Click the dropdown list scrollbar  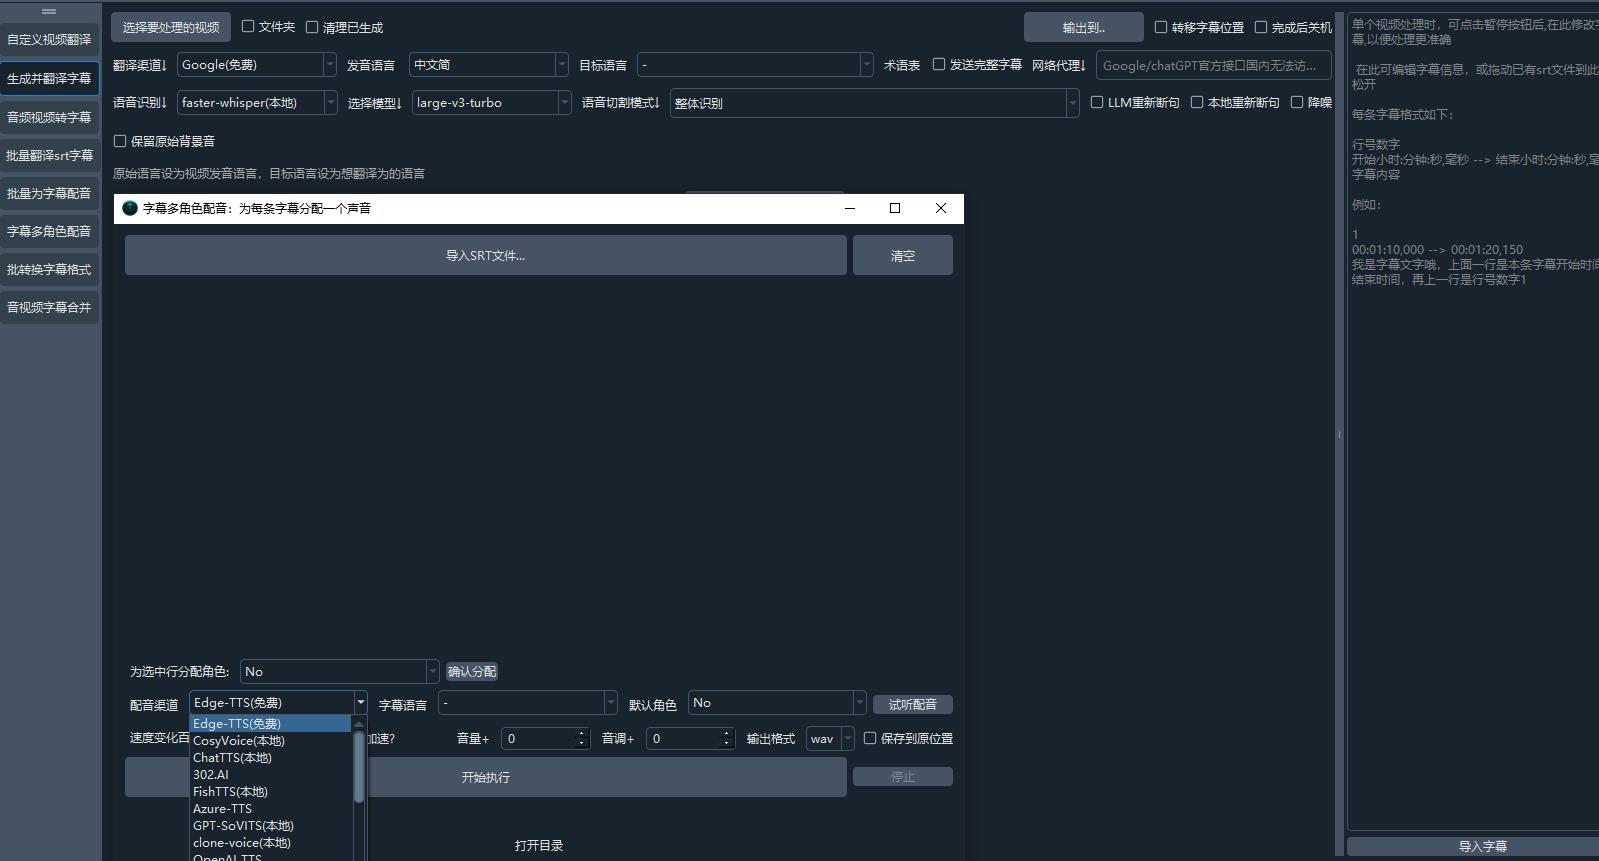click(359, 767)
